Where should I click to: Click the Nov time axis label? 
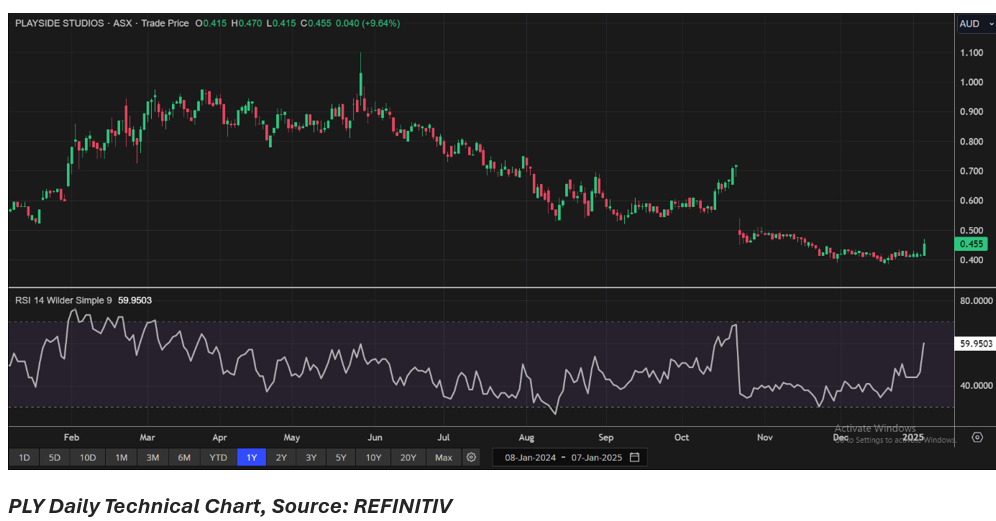[765, 437]
